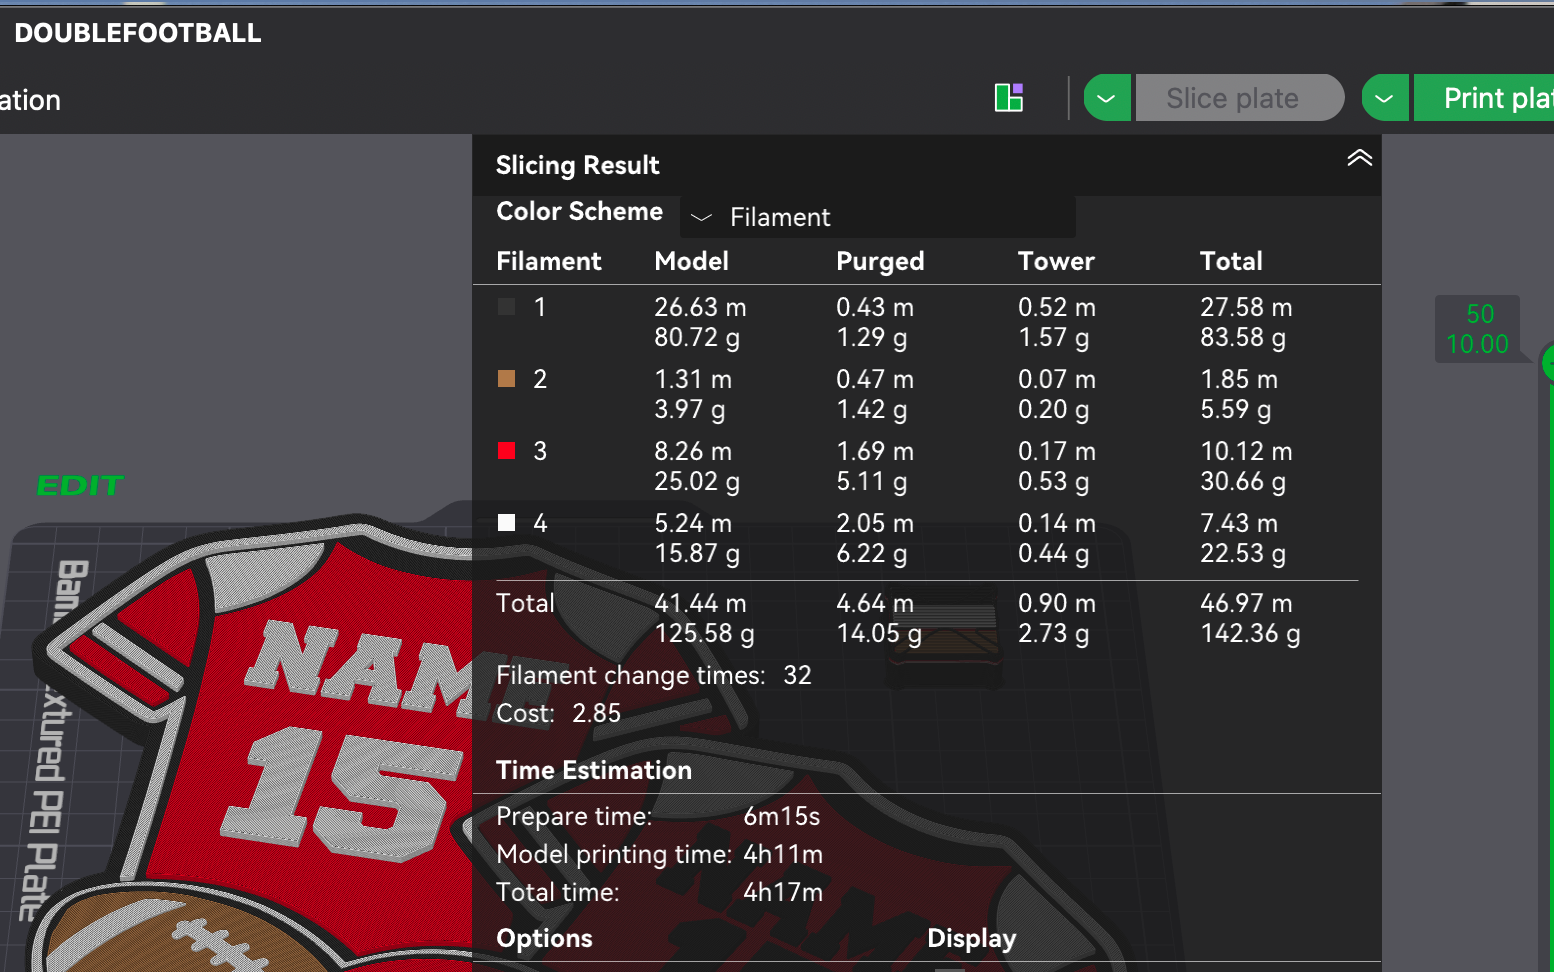Select the model weight 3.97 g
Viewport: 1554px width, 972px height.
coord(690,409)
